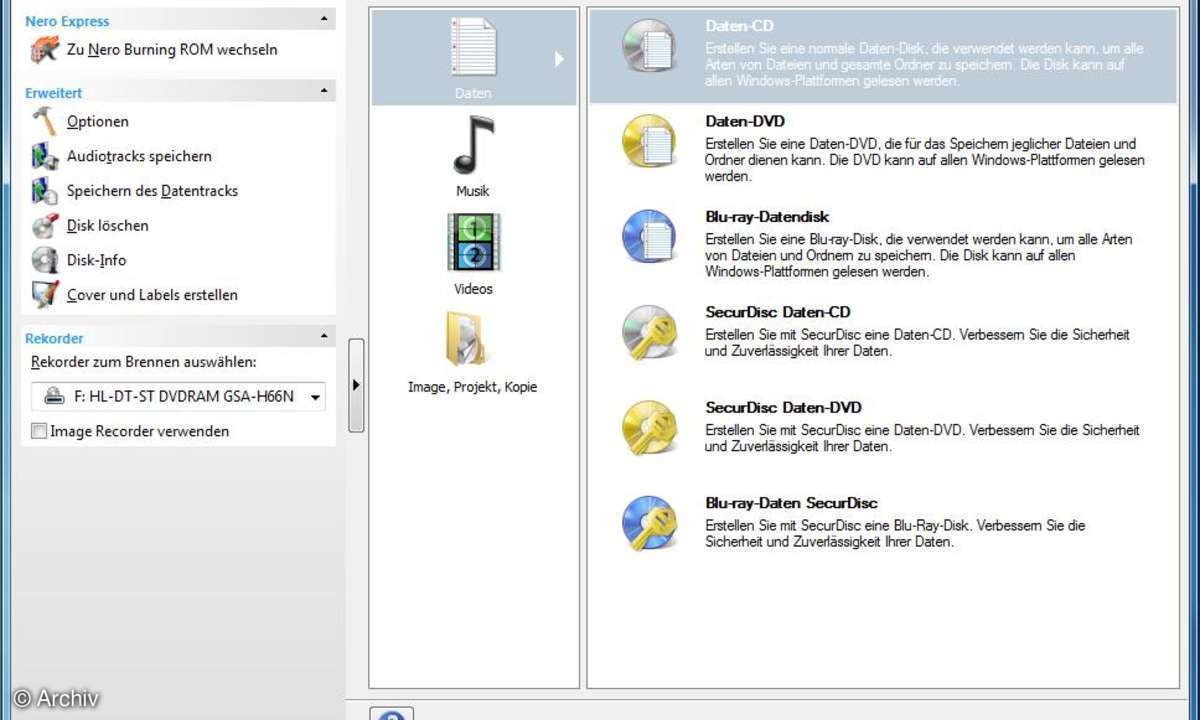Image resolution: width=1200 pixels, height=720 pixels.
Task: Click the Disk-Info disc icon
Action: [x=45, y=260]
